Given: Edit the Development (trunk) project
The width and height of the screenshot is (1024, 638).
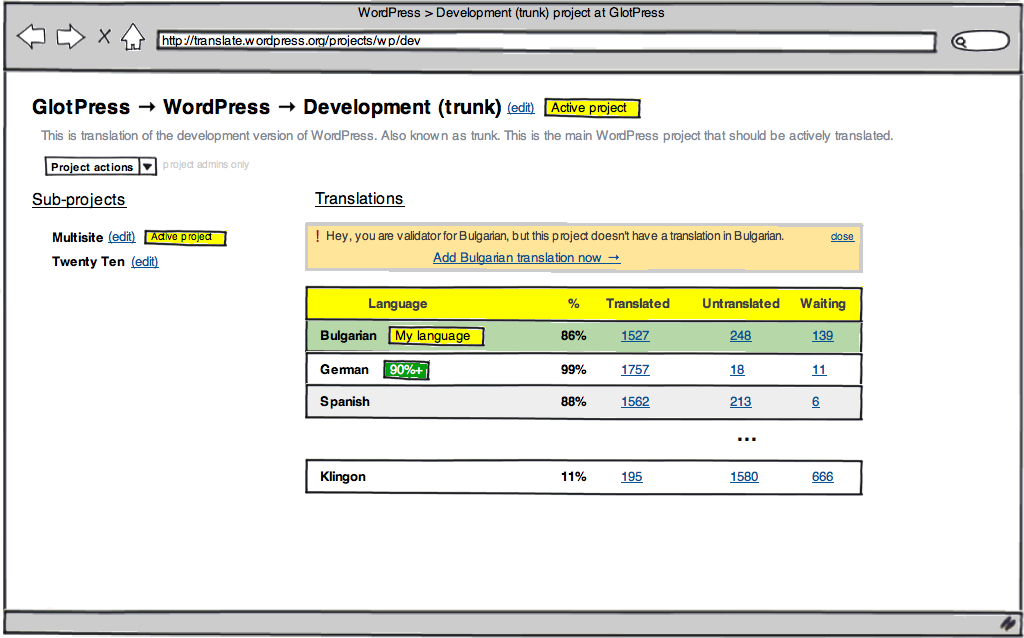Looking at the screenshot, I should (x=520, y=108).
